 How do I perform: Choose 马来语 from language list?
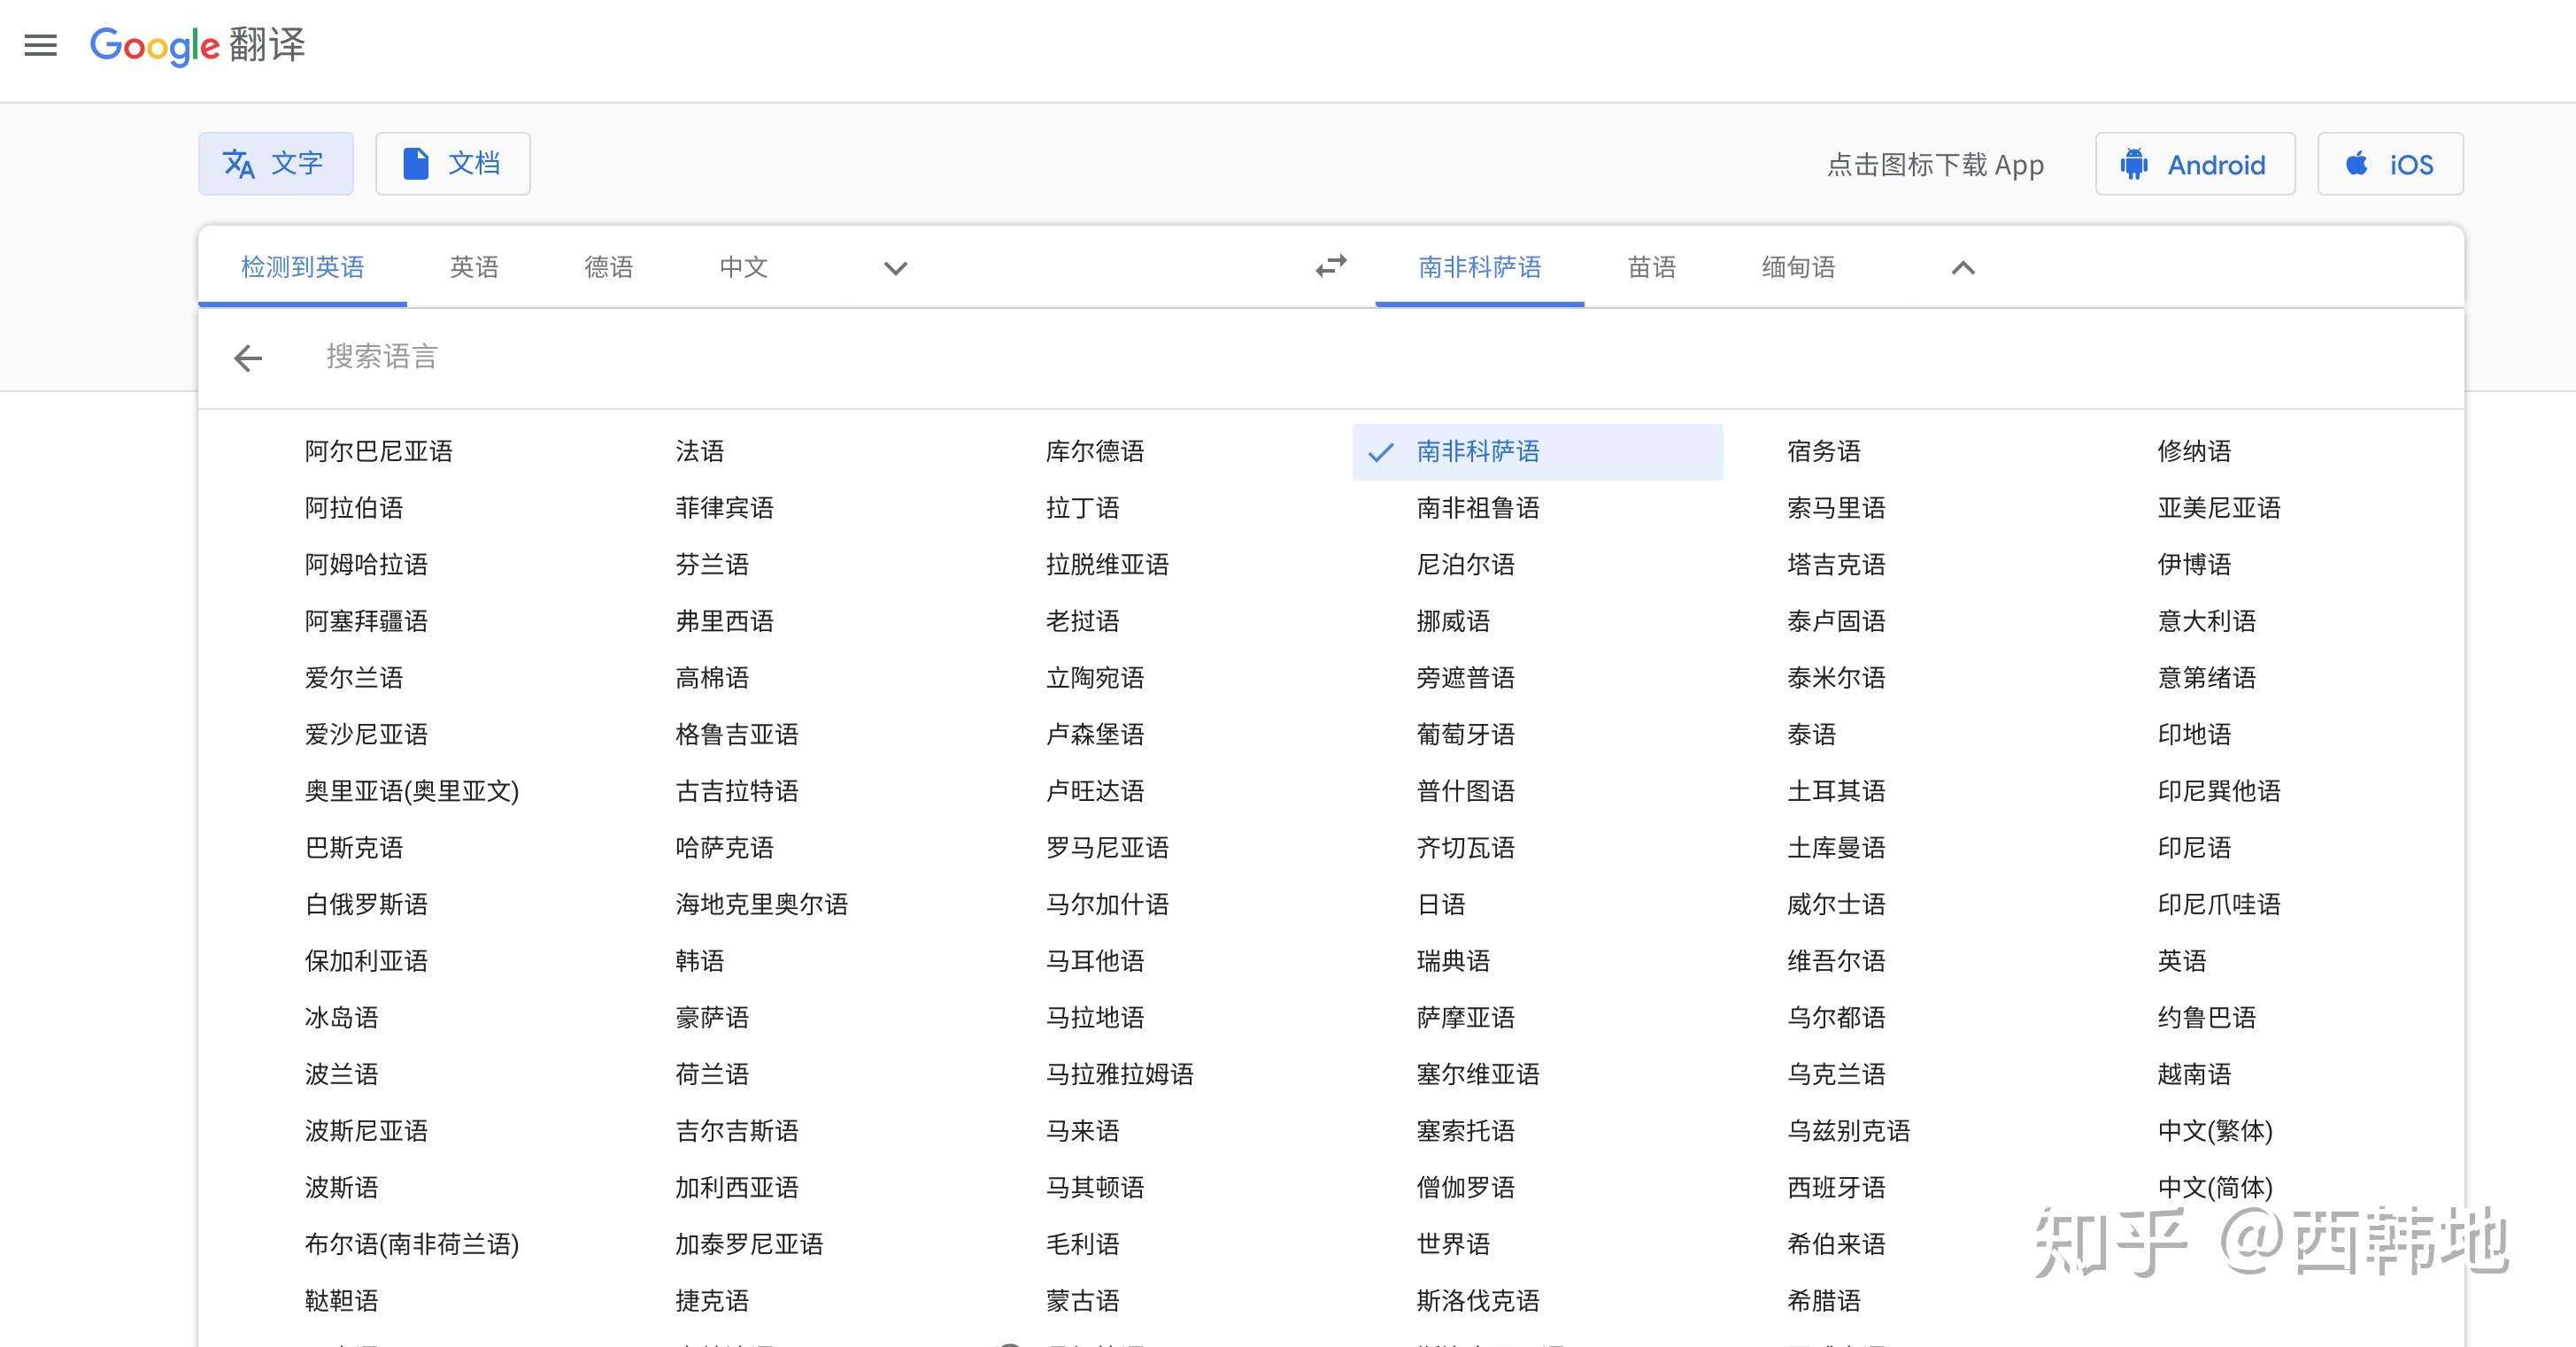coord(1083,1131)
